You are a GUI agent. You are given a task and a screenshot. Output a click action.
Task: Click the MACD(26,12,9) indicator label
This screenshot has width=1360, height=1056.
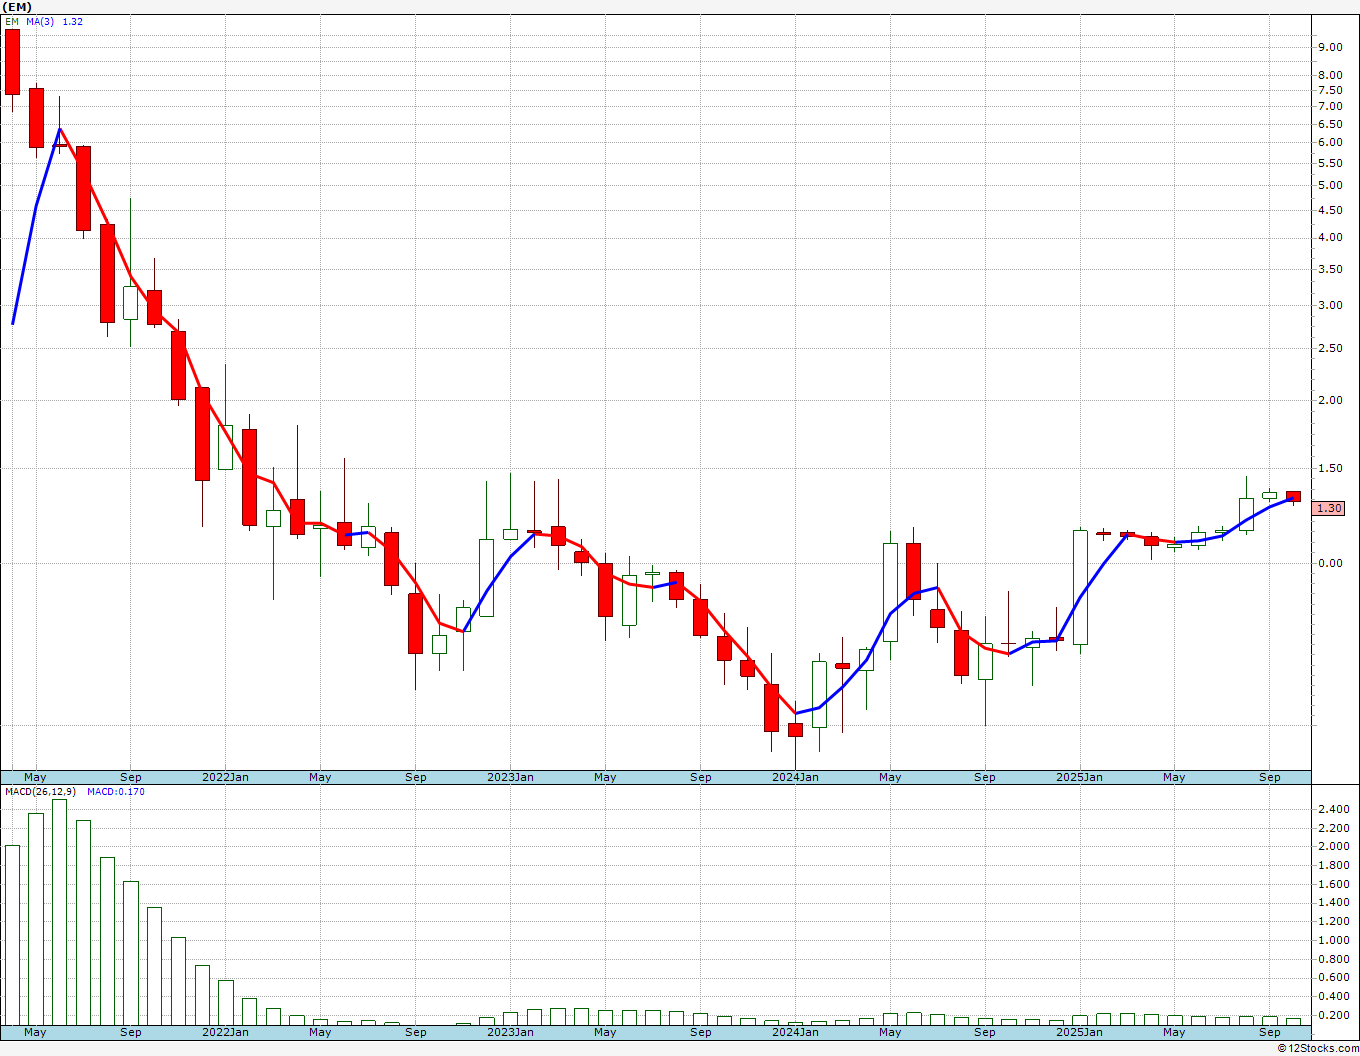pyautogui.click(x=40, y=792)
